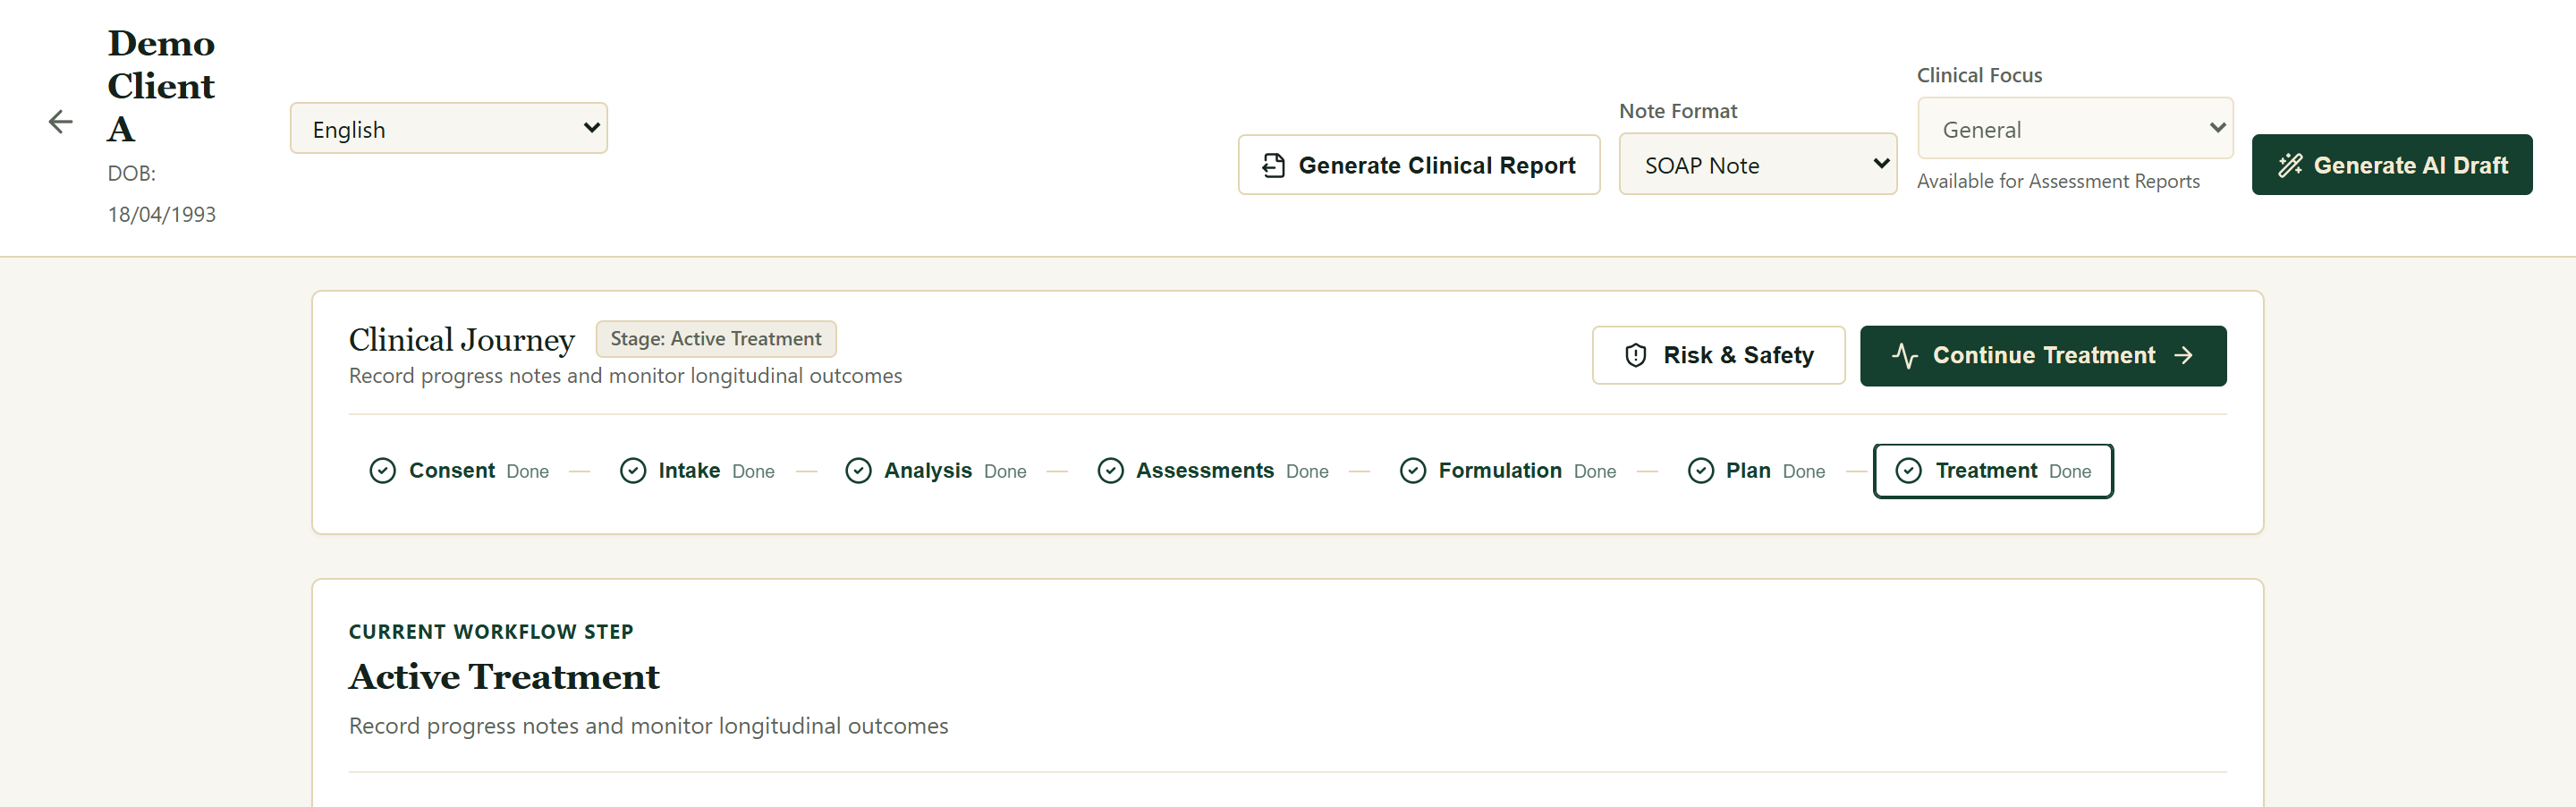Click the Active Treatment heading

pos(504,677)
